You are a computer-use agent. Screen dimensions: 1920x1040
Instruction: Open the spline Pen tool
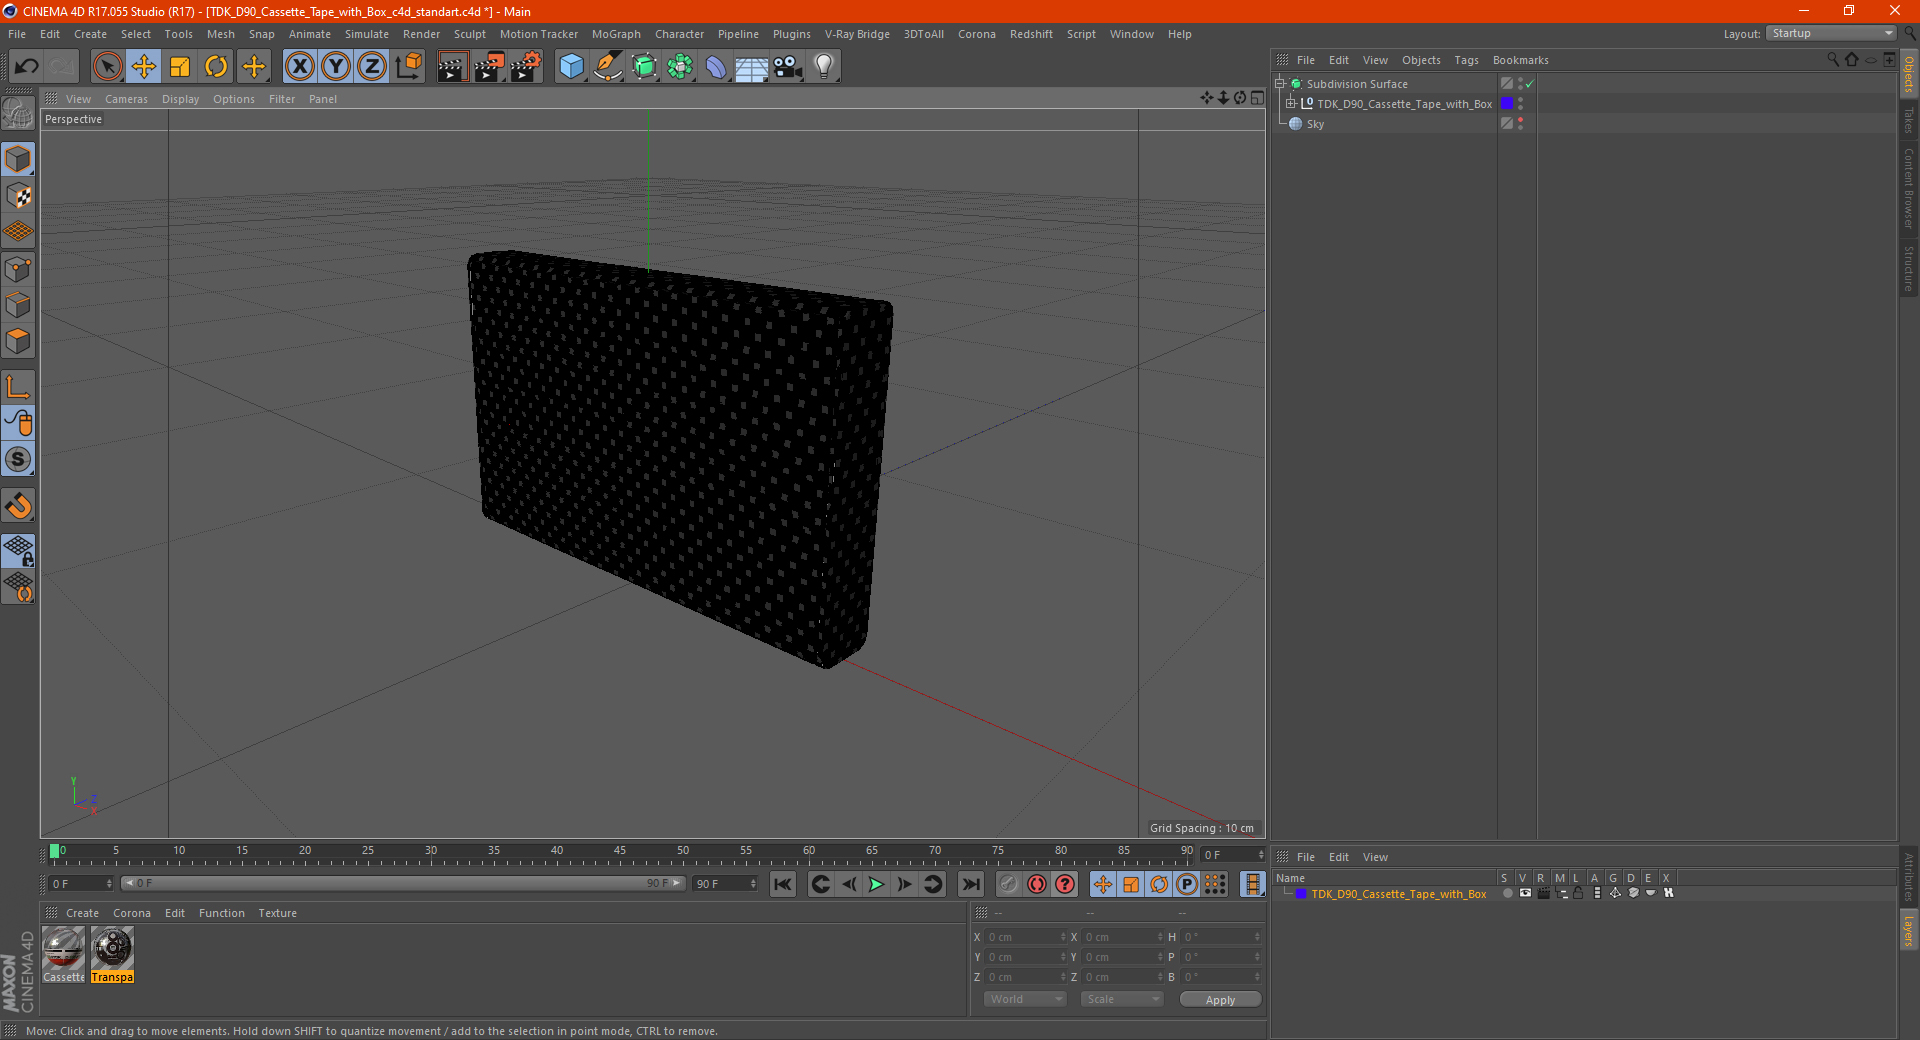(x=608, y=67)
